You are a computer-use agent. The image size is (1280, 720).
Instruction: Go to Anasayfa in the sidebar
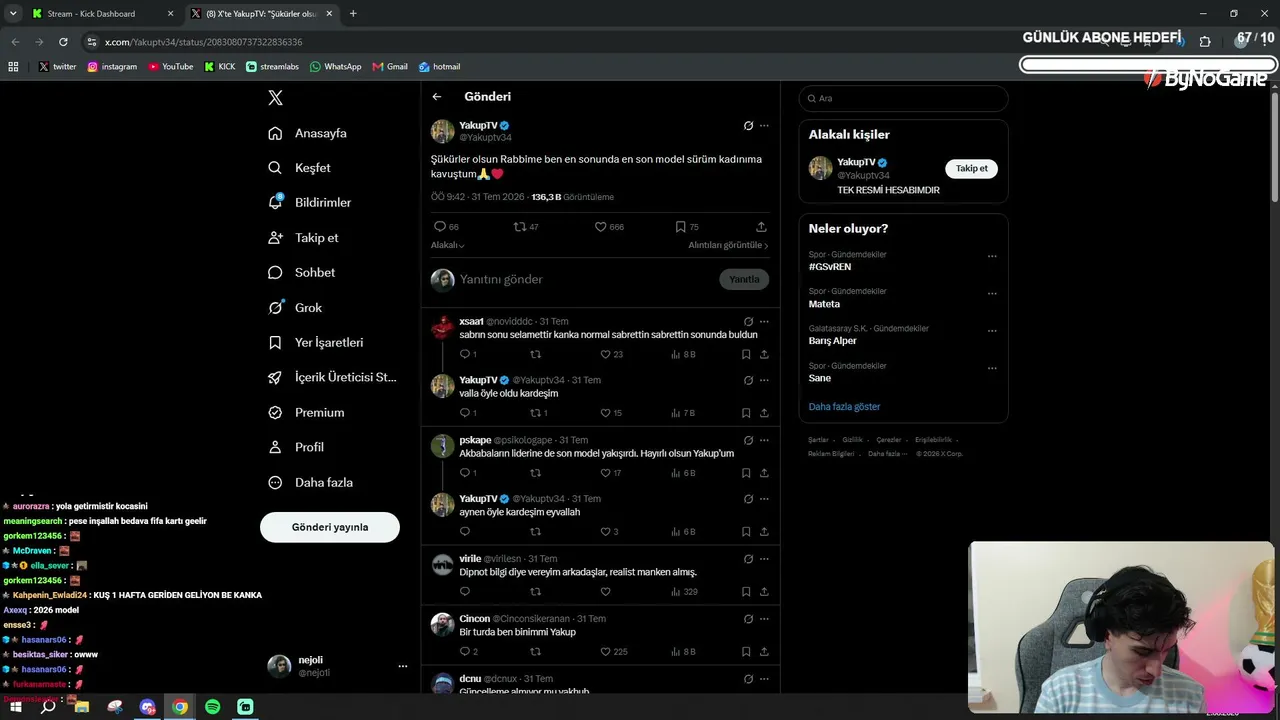[308, 133]
